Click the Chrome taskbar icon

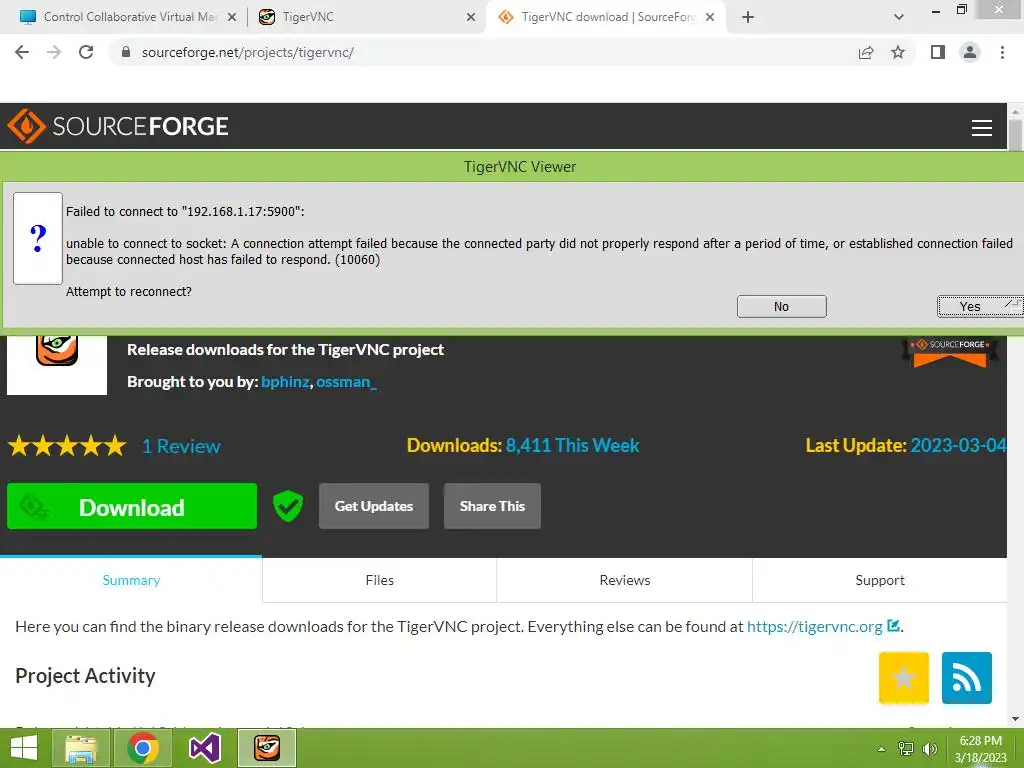pos(143,748)
